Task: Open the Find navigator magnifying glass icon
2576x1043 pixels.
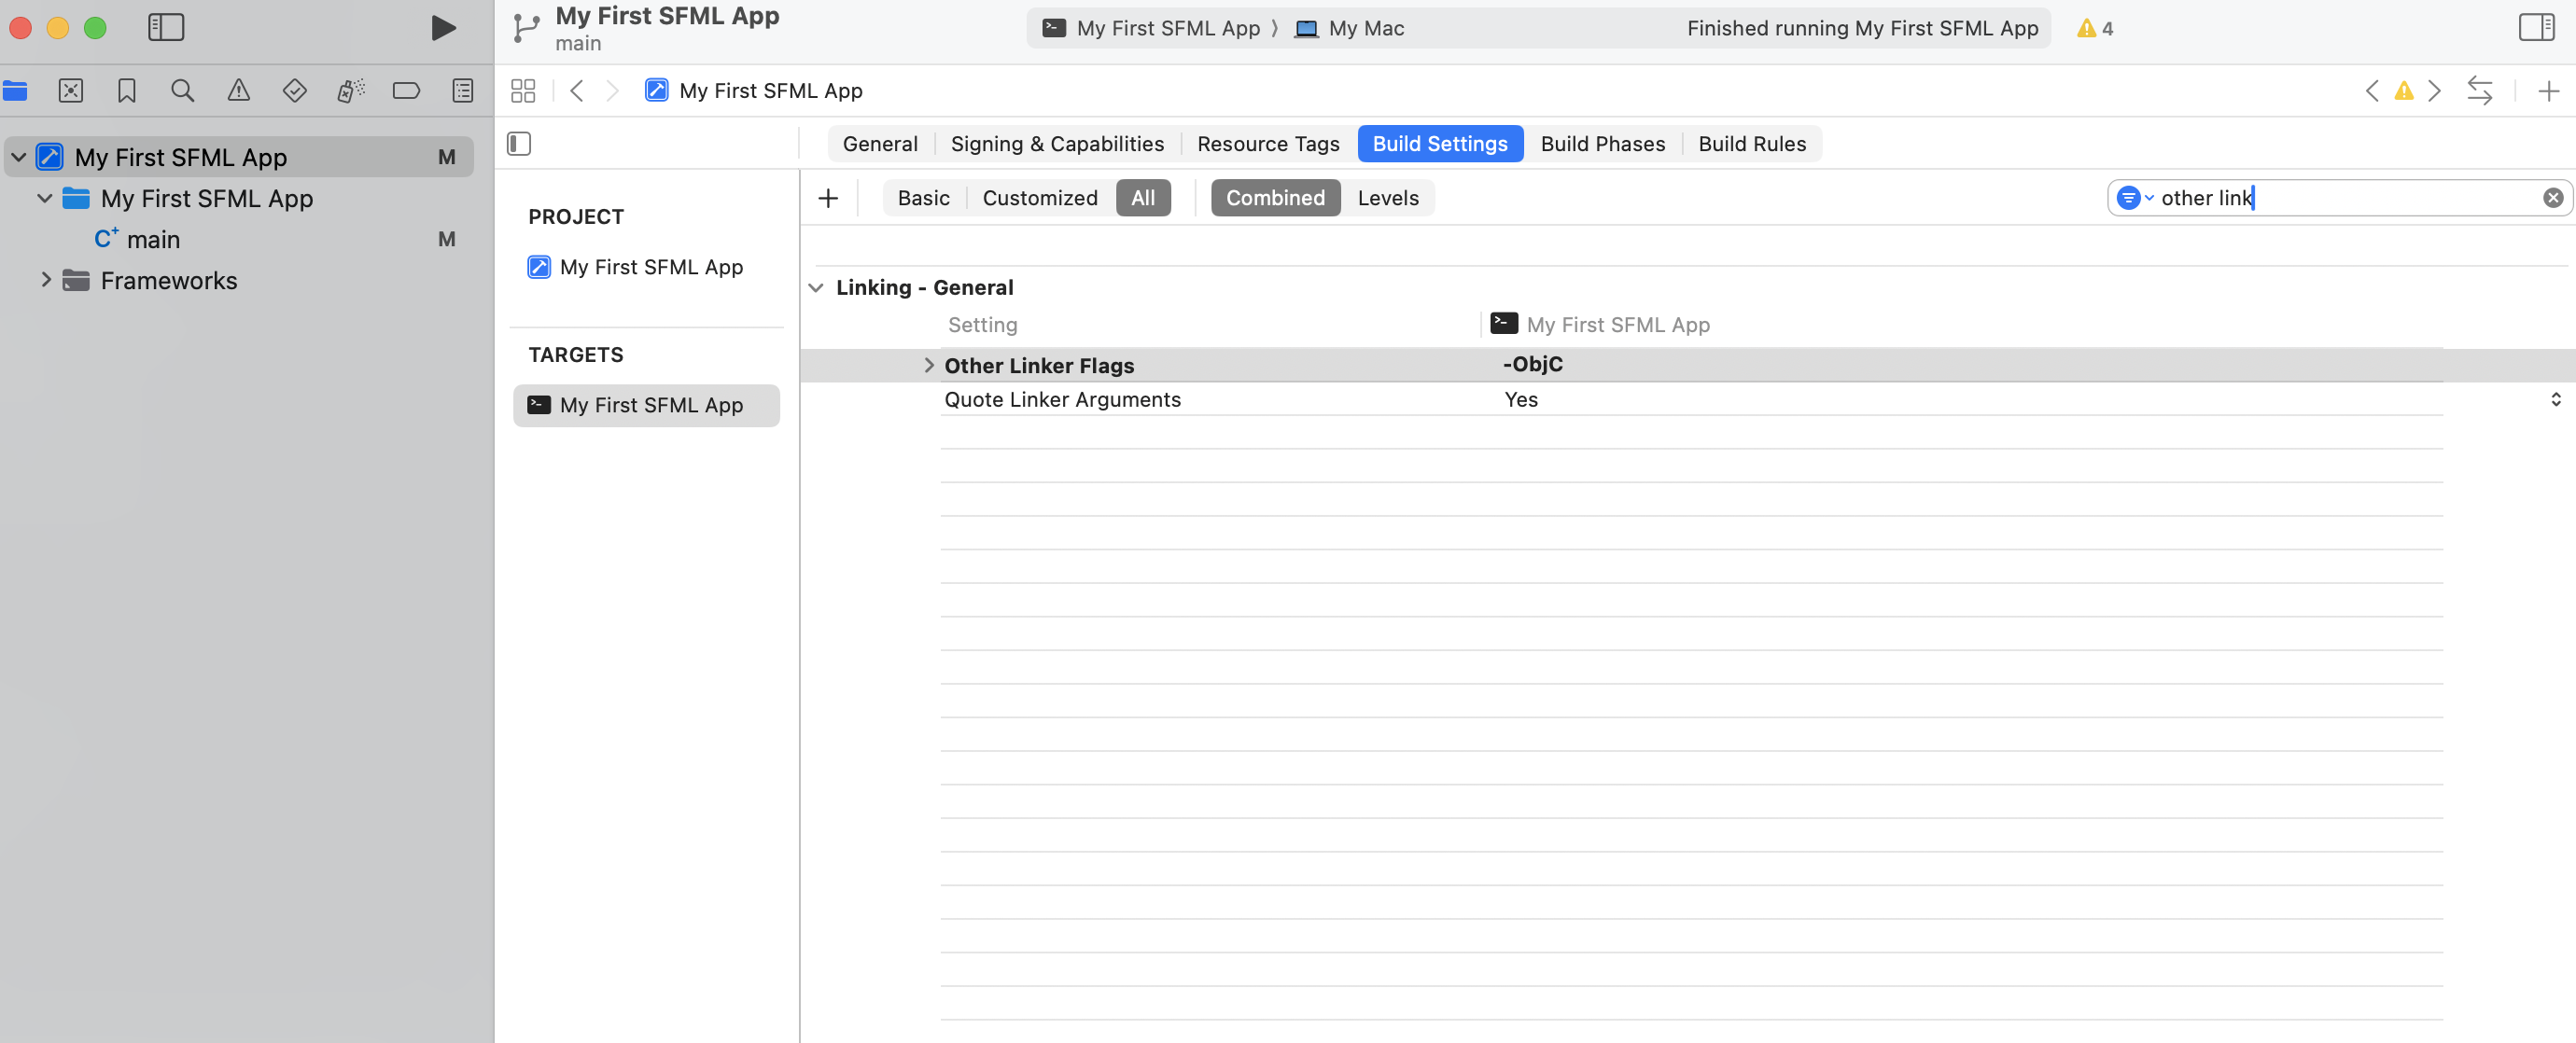Action: click(182, 90)
